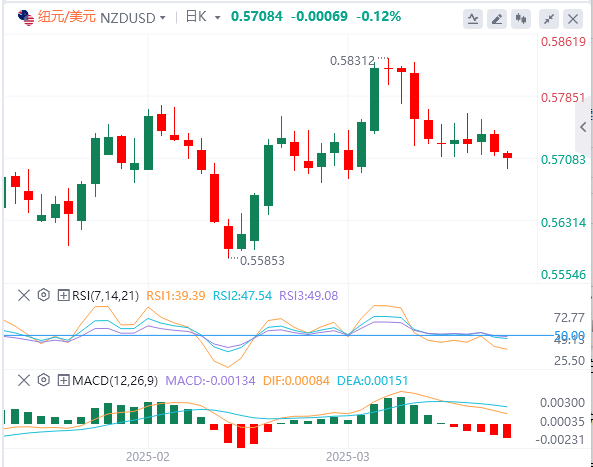
Task: Click the change value -0.00069
Action: pos(319,16)
